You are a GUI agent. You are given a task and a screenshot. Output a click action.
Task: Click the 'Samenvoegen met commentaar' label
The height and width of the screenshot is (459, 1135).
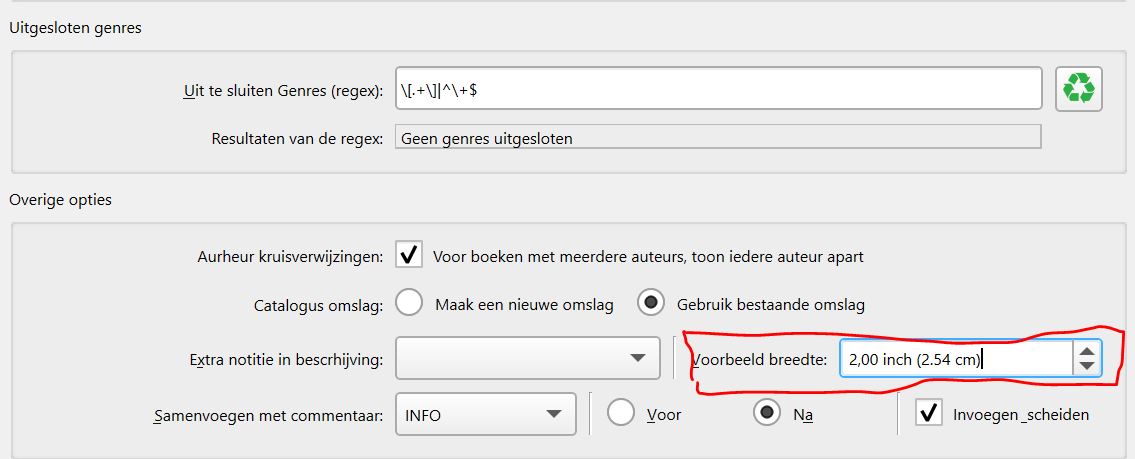click(x=271, y=415)
